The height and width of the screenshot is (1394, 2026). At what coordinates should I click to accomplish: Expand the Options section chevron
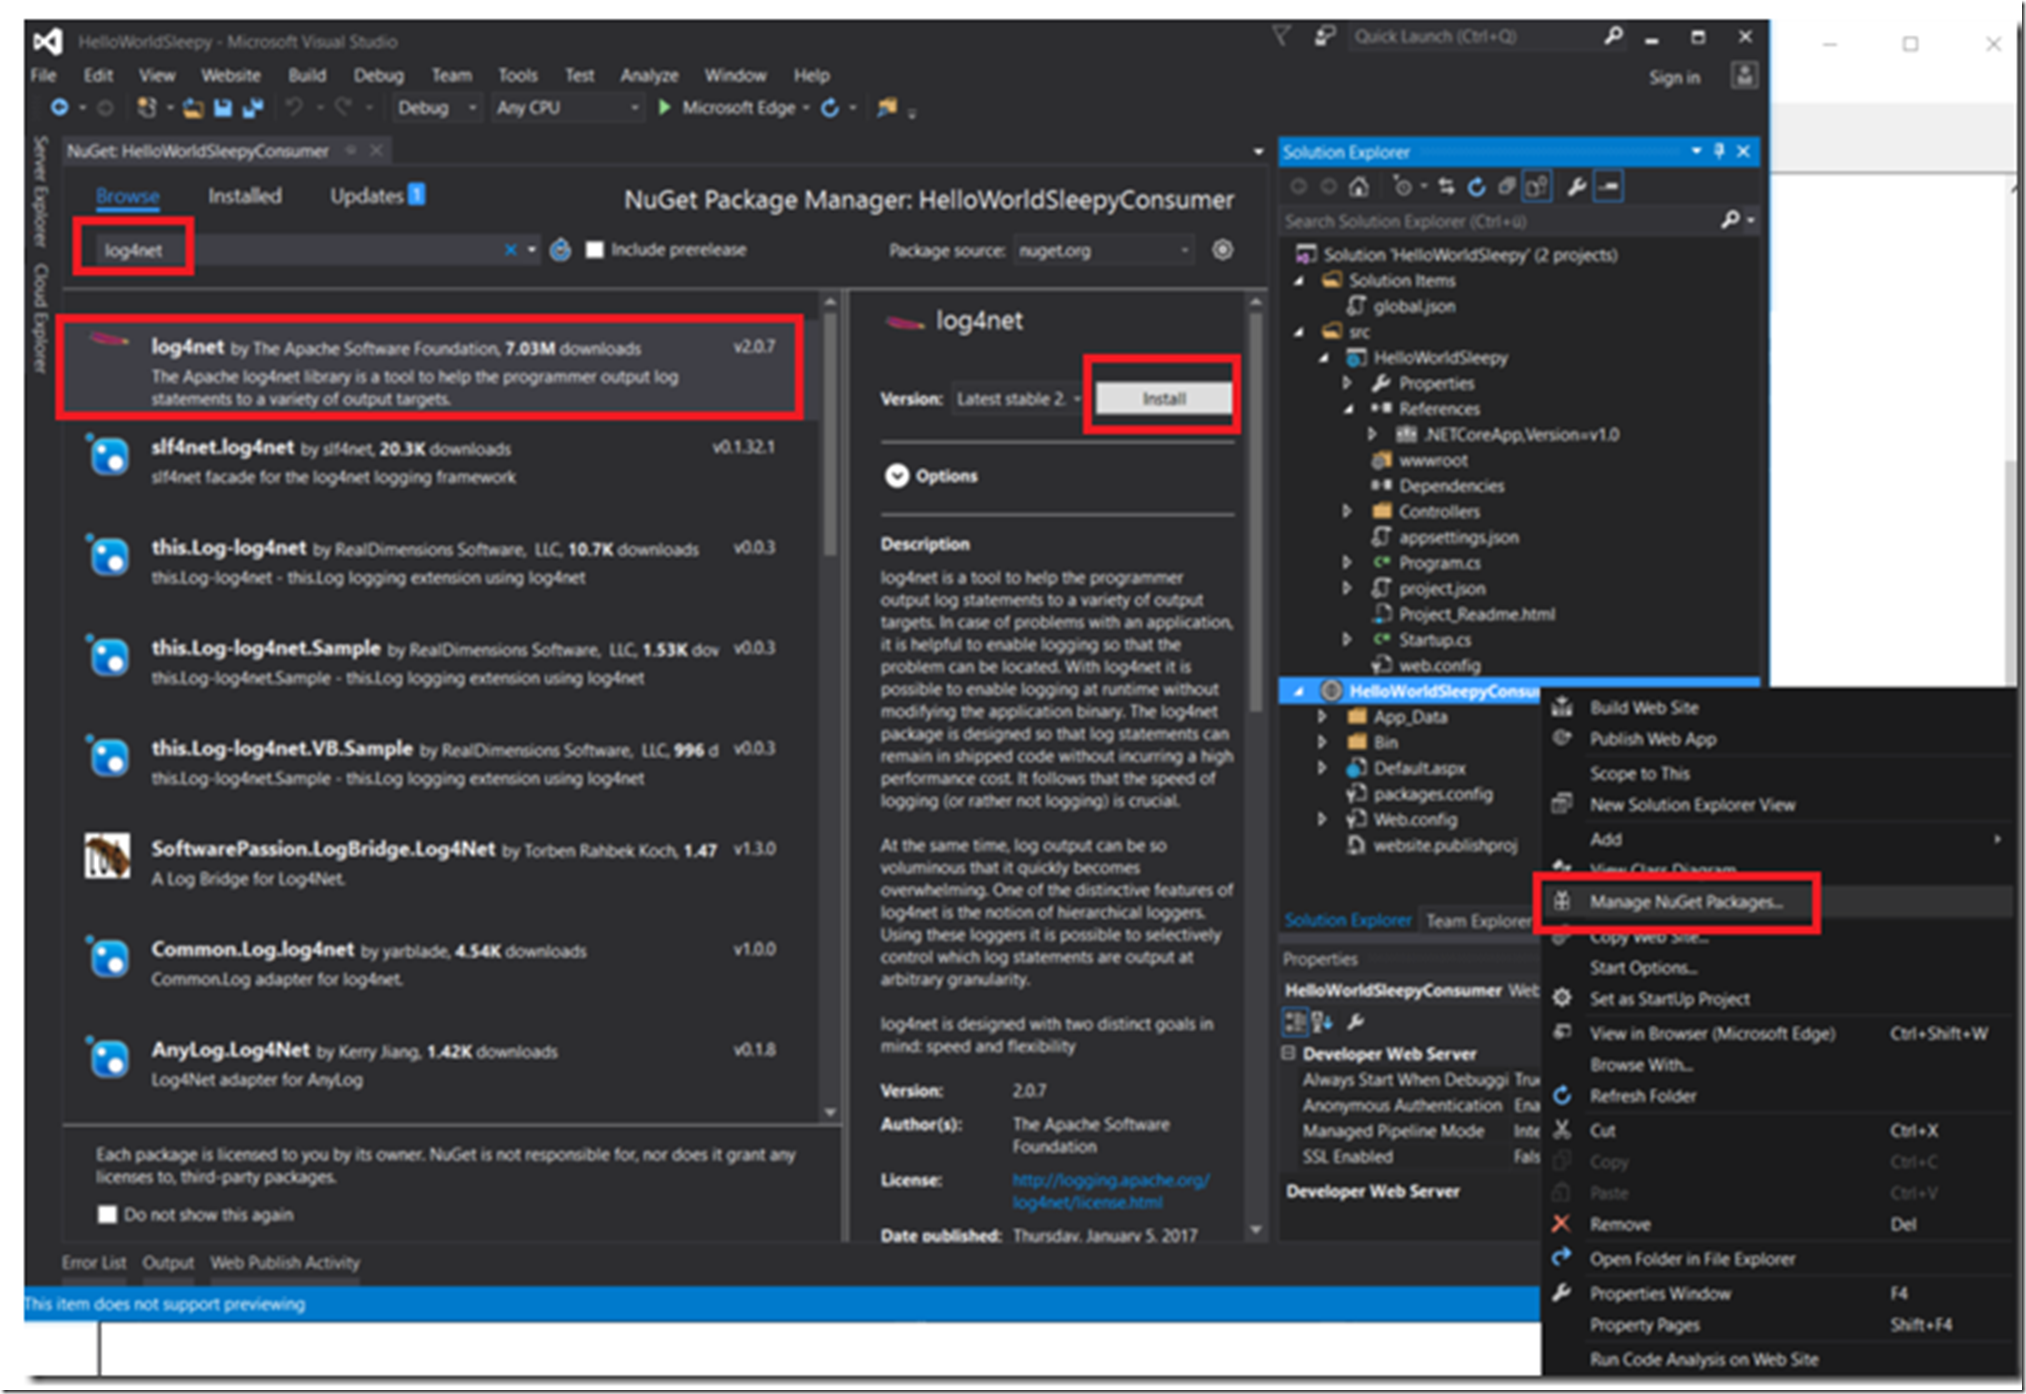(896, 475)
